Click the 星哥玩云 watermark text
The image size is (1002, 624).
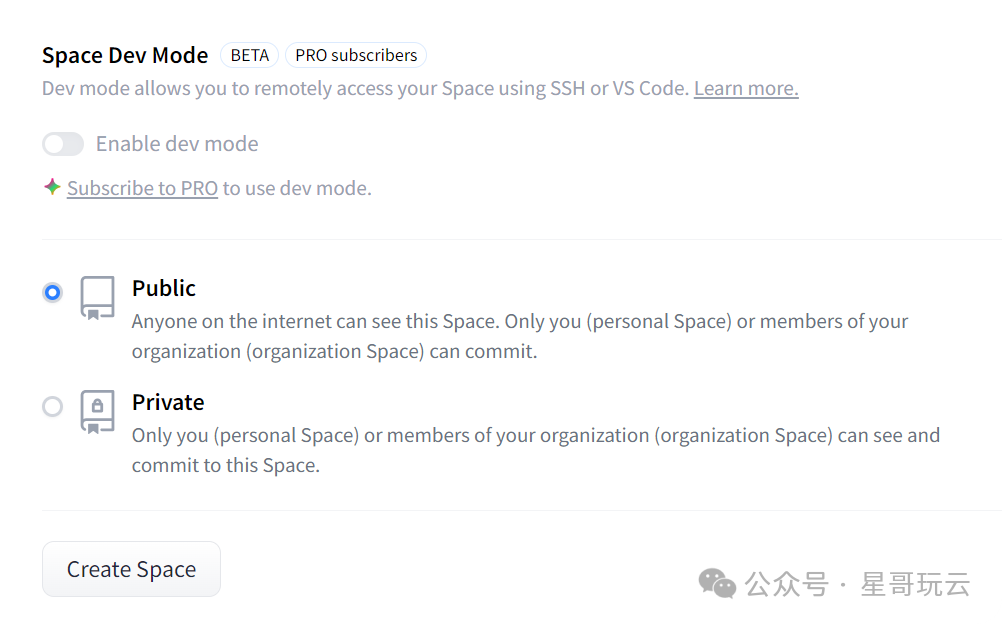point(915,584)
